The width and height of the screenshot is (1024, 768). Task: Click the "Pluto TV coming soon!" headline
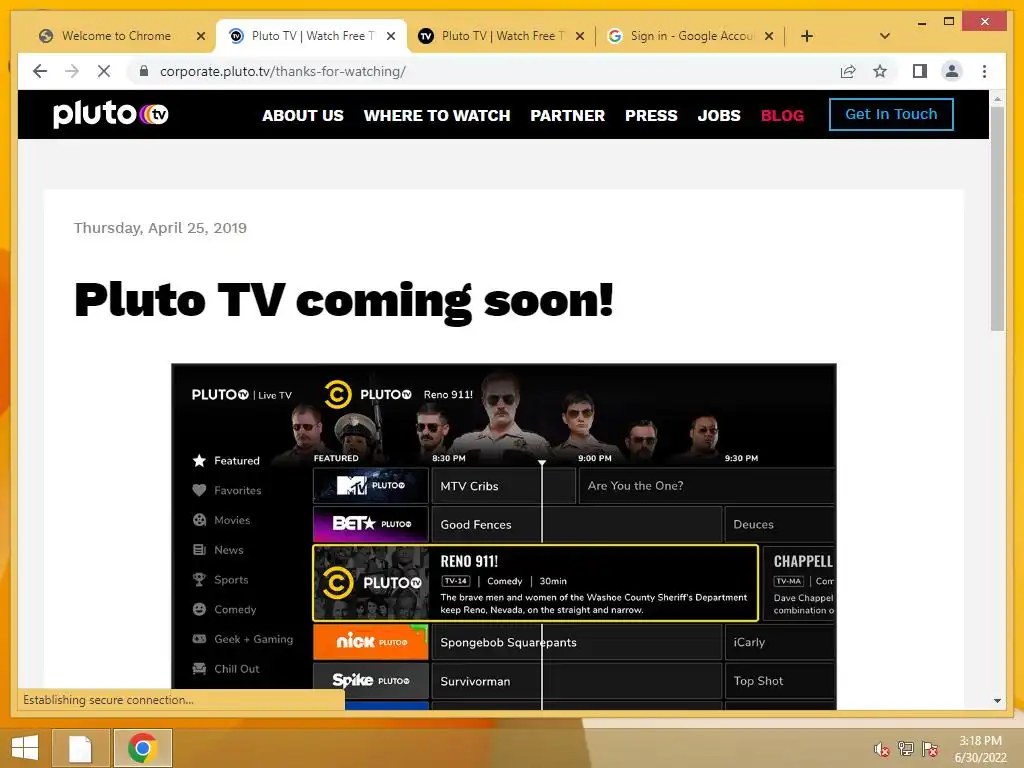344,300
